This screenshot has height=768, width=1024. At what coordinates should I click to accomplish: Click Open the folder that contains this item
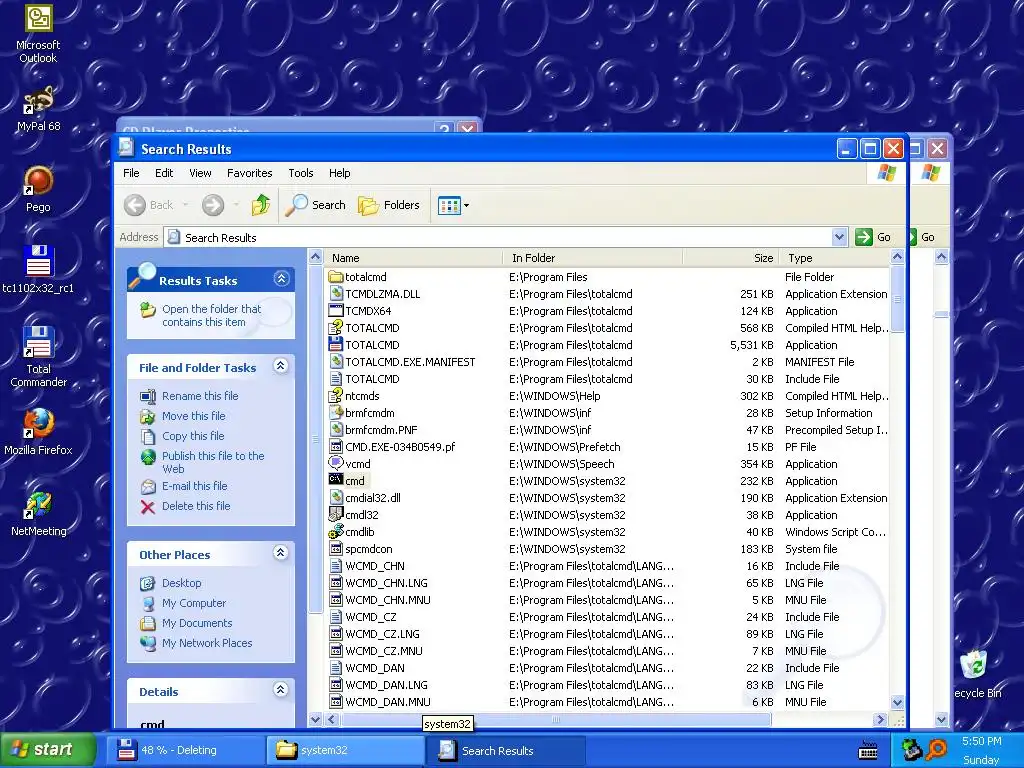tap(211, 315)
